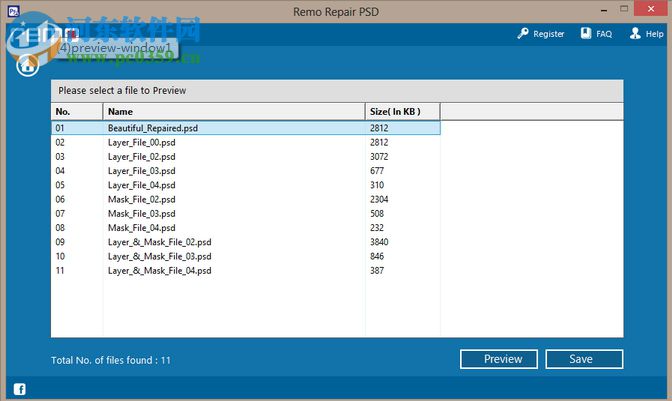Click size value 387
The height and width of the screenshot is (401, 672).
click(x=377, y=270)
